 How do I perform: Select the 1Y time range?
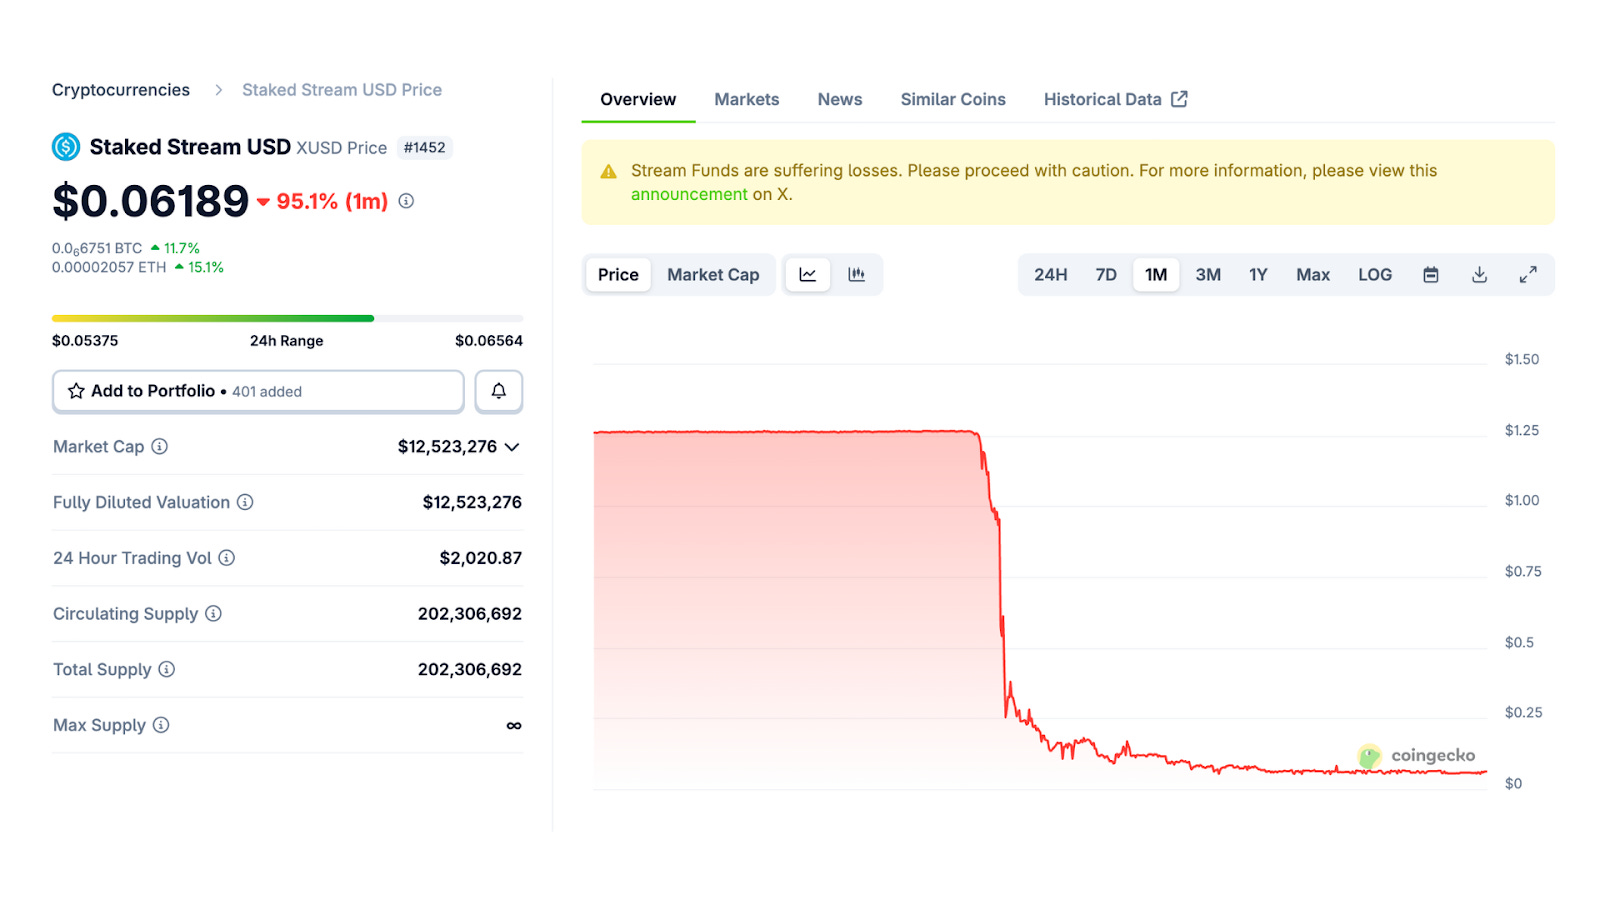pos(1258,275)
